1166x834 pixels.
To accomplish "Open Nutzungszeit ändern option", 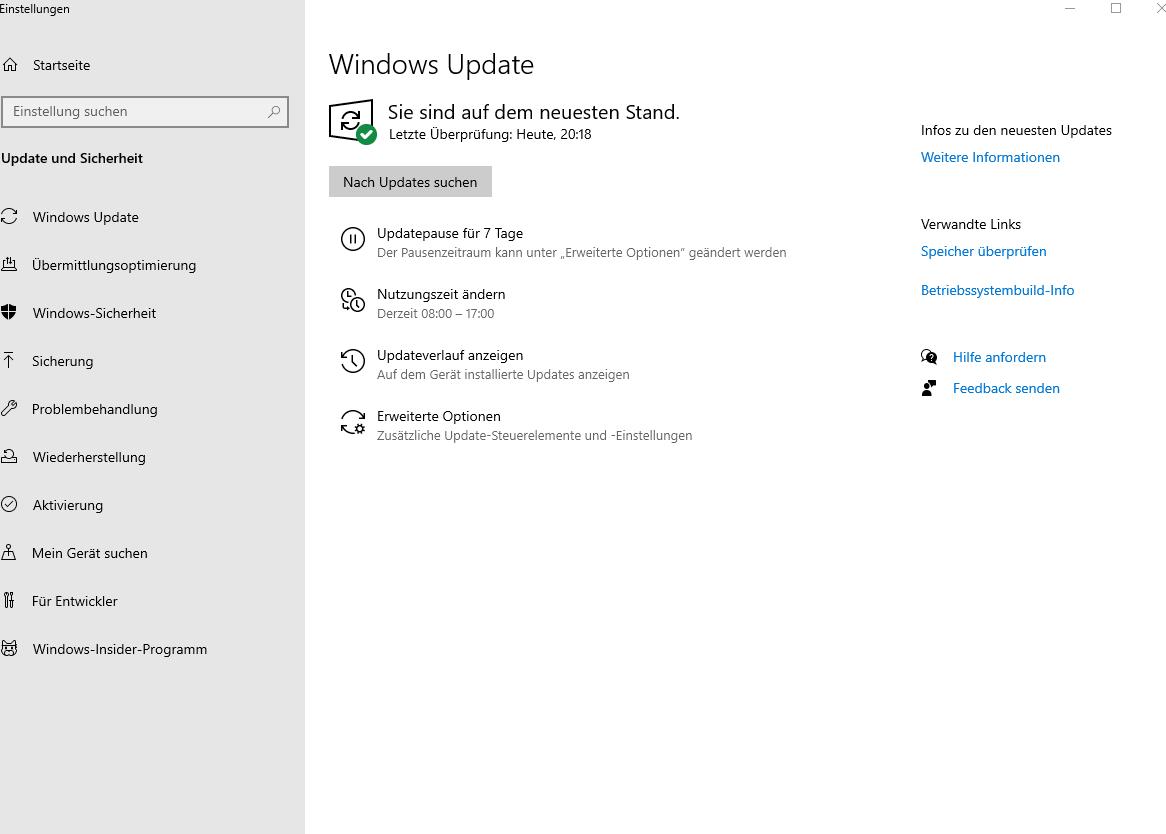I will 441,294.
